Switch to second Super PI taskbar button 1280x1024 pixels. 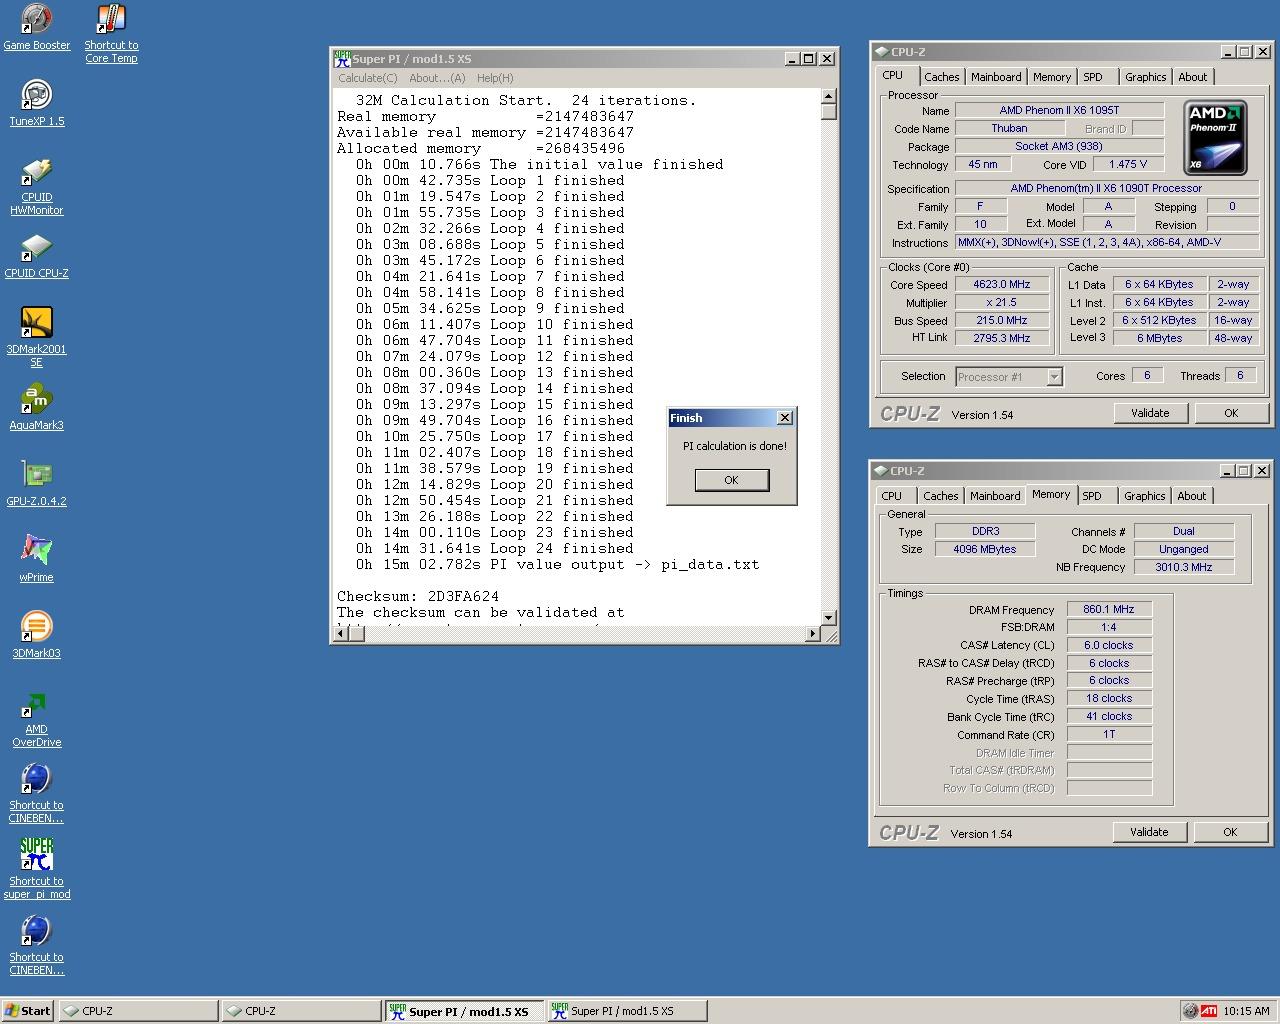coord(628,1011)
